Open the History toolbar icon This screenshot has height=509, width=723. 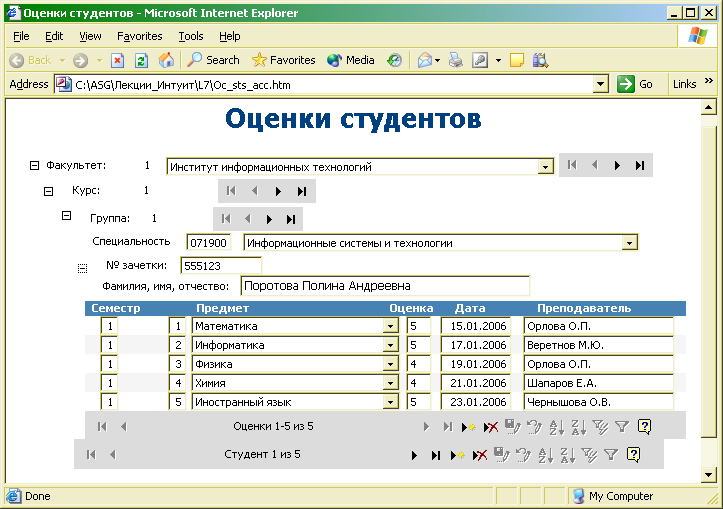pyautogui.click(x=394, y=60)
